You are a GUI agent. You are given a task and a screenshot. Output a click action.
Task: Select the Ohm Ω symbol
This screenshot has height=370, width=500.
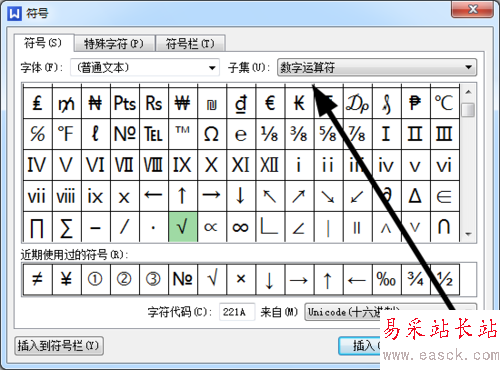(x=212, y=134)
